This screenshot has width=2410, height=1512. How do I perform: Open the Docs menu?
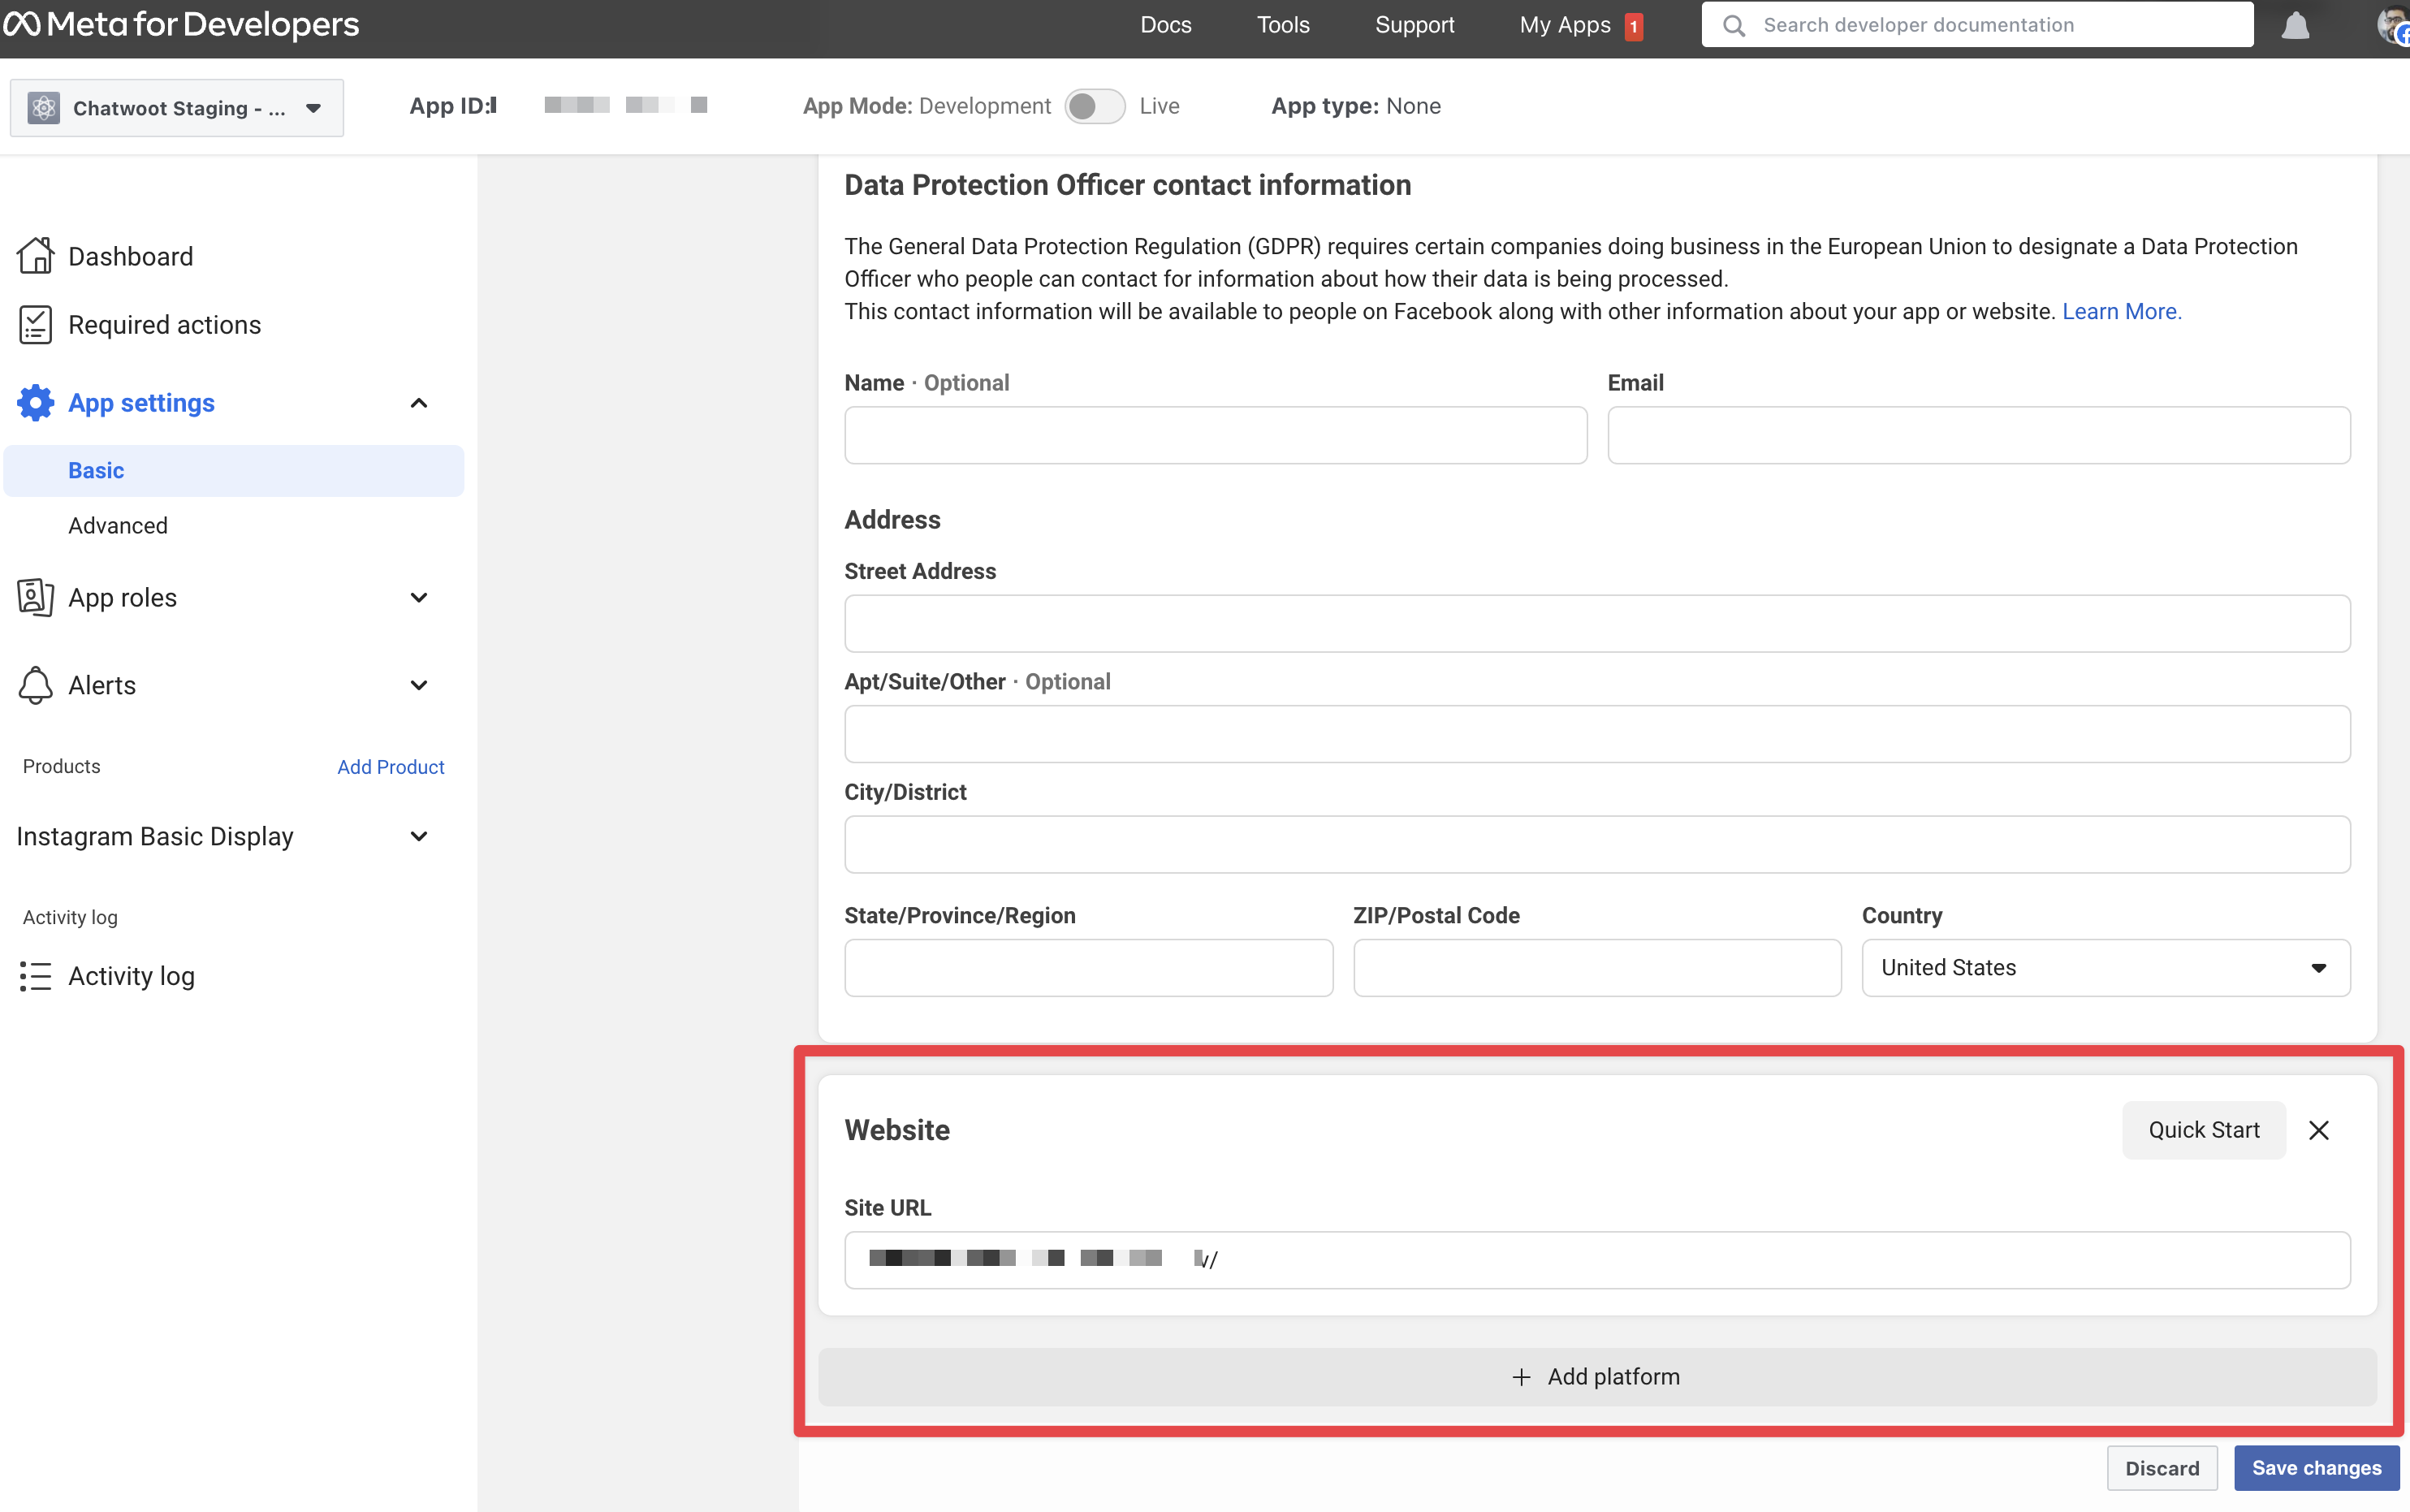1165,25
